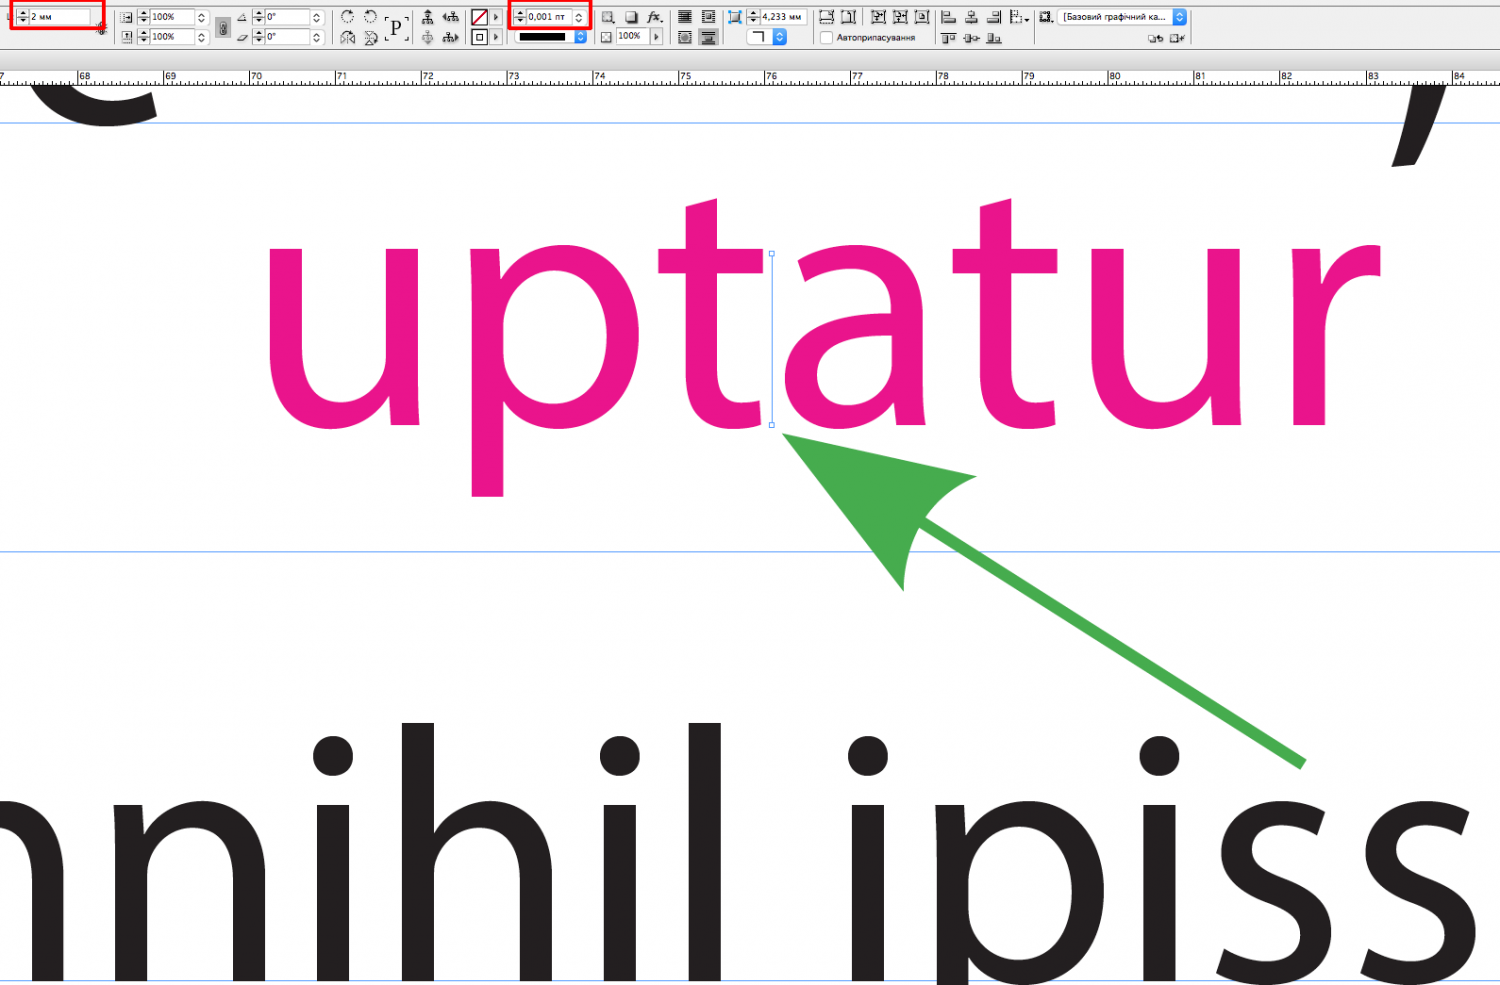Click the 2 мм height input field
The width and height of the screenshot is (1500, 985).
58,17
